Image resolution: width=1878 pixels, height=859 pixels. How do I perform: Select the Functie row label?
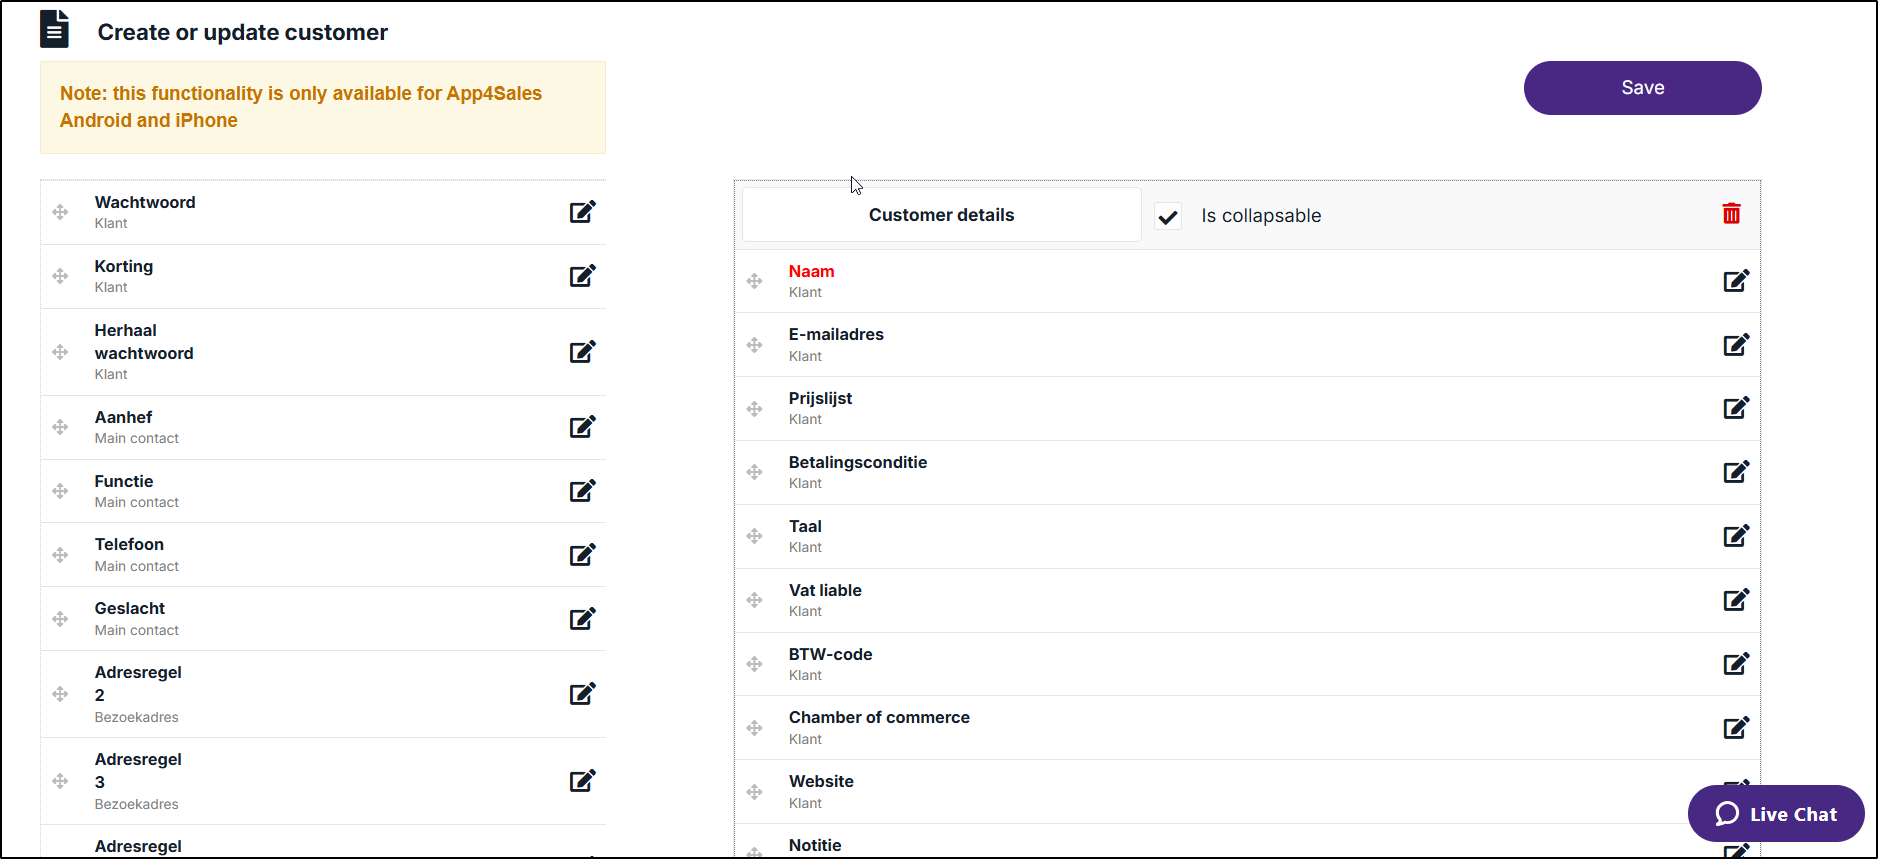click(x=124, y=481)
